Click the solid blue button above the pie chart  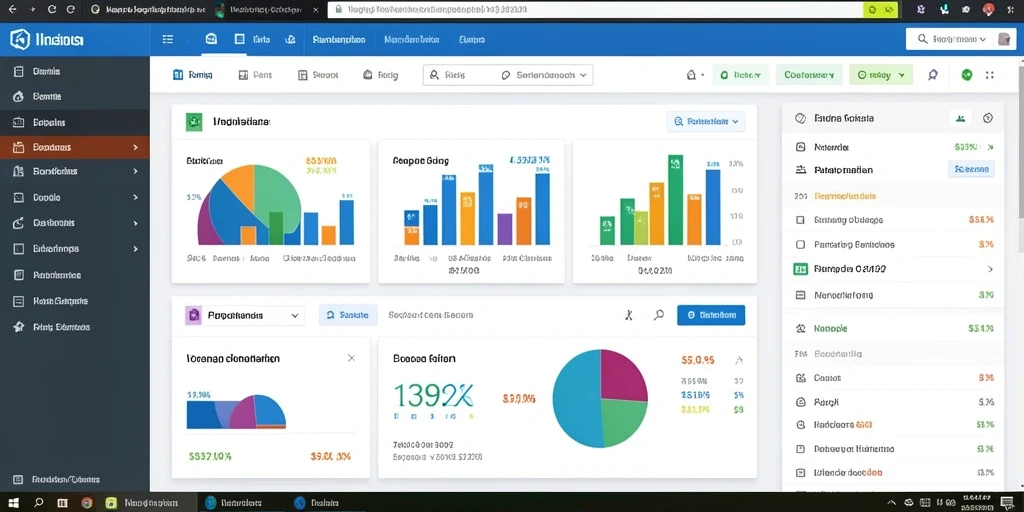click(711, 315)
